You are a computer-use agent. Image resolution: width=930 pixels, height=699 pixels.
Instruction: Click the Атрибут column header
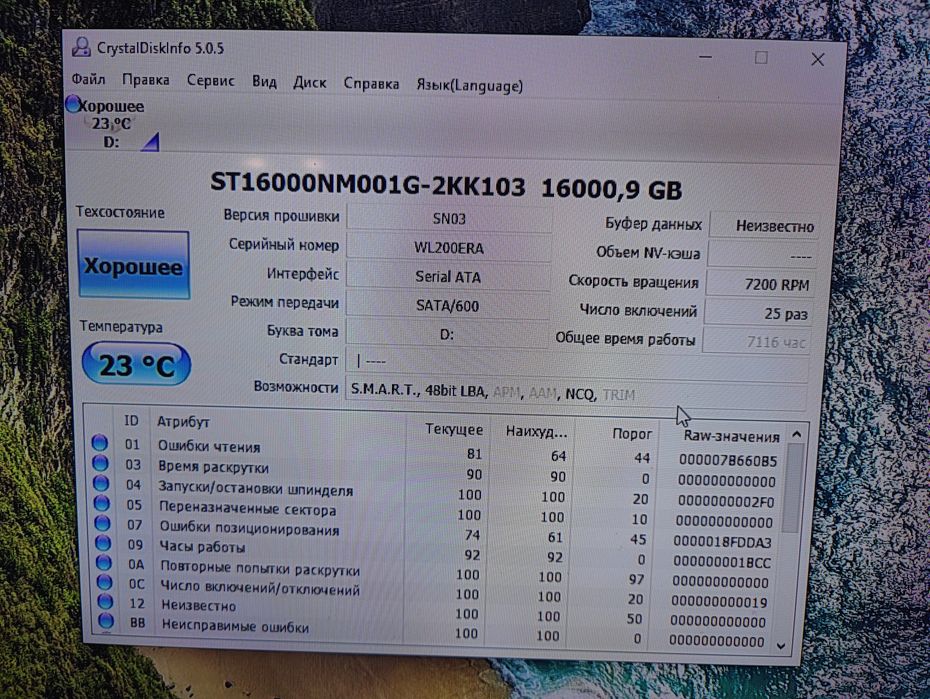coord(183,422)
